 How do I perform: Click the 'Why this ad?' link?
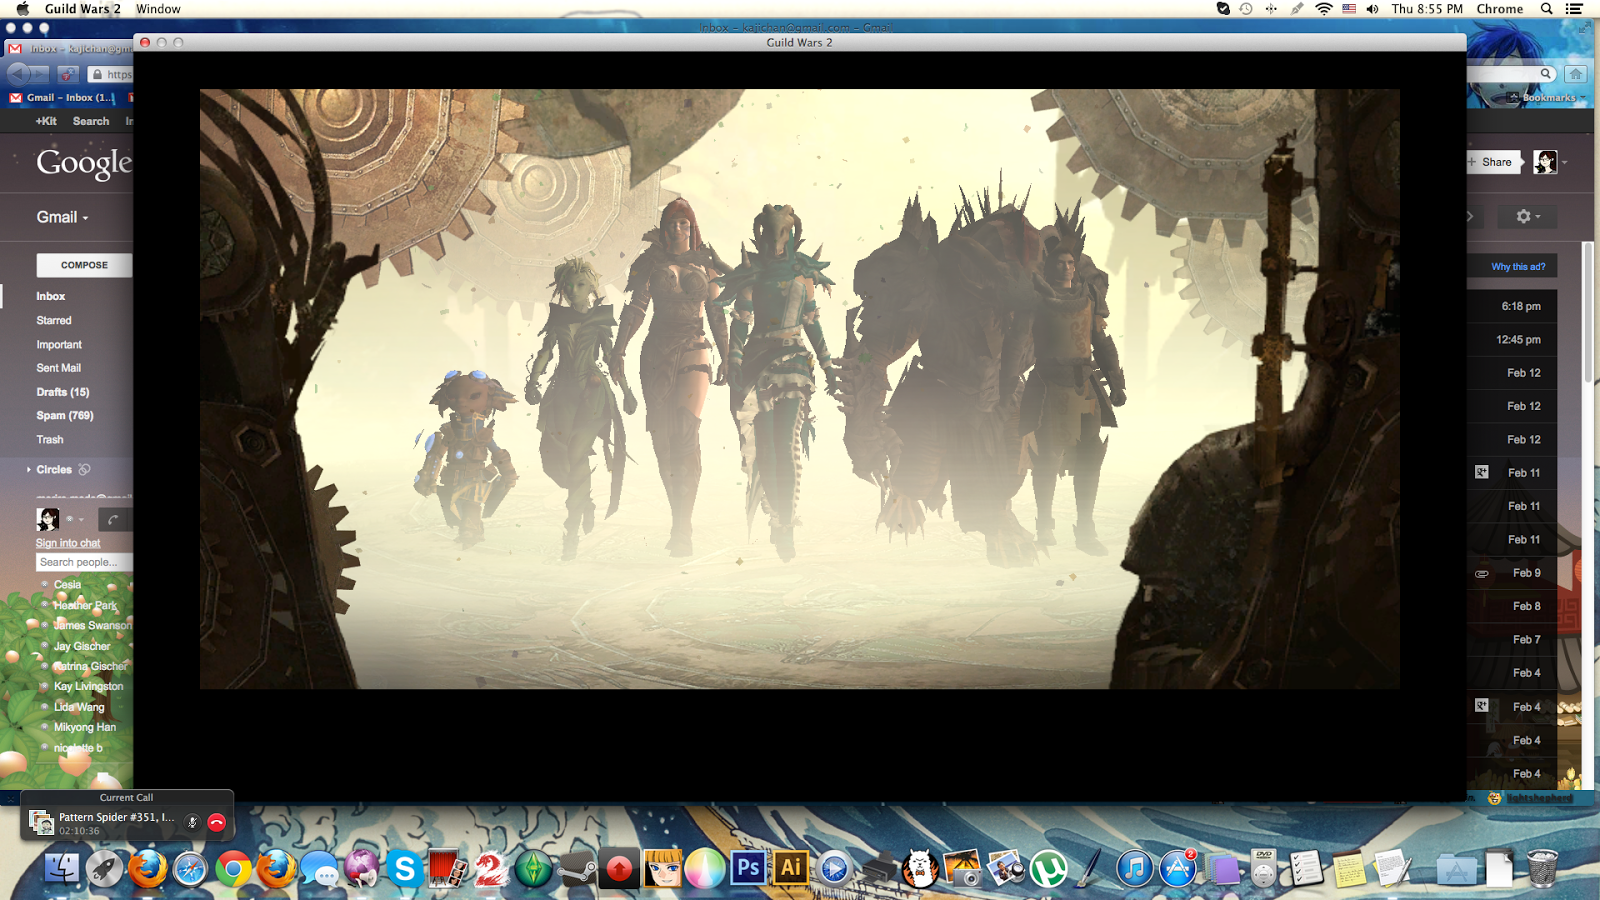[1518, 267]
